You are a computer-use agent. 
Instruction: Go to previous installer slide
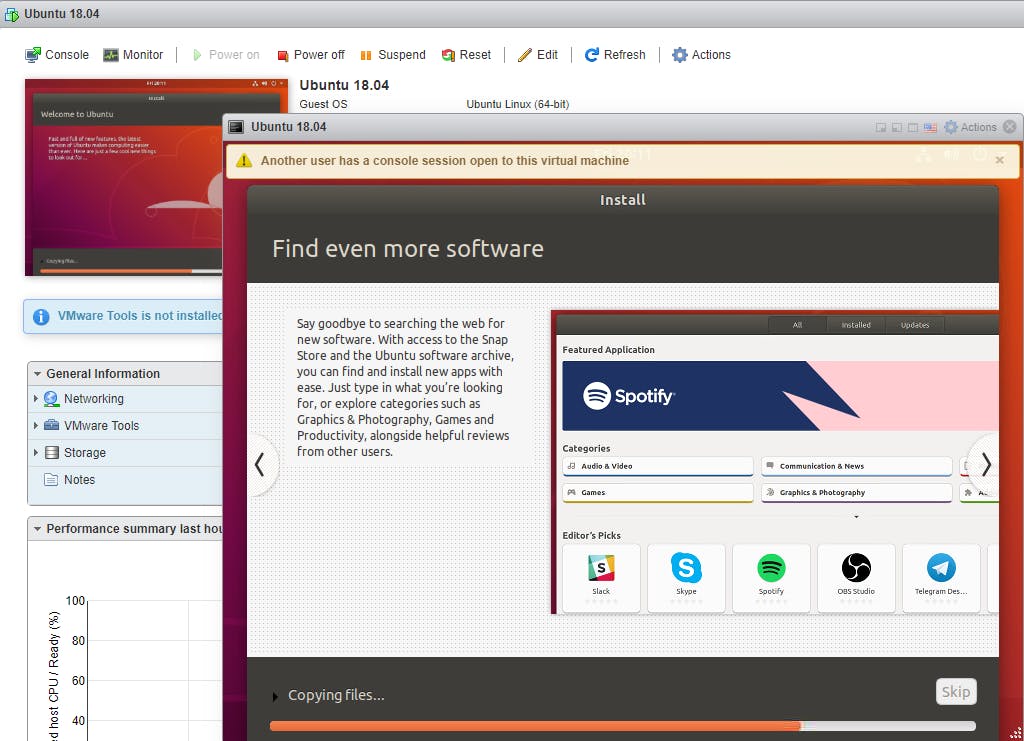pos(260,464)
